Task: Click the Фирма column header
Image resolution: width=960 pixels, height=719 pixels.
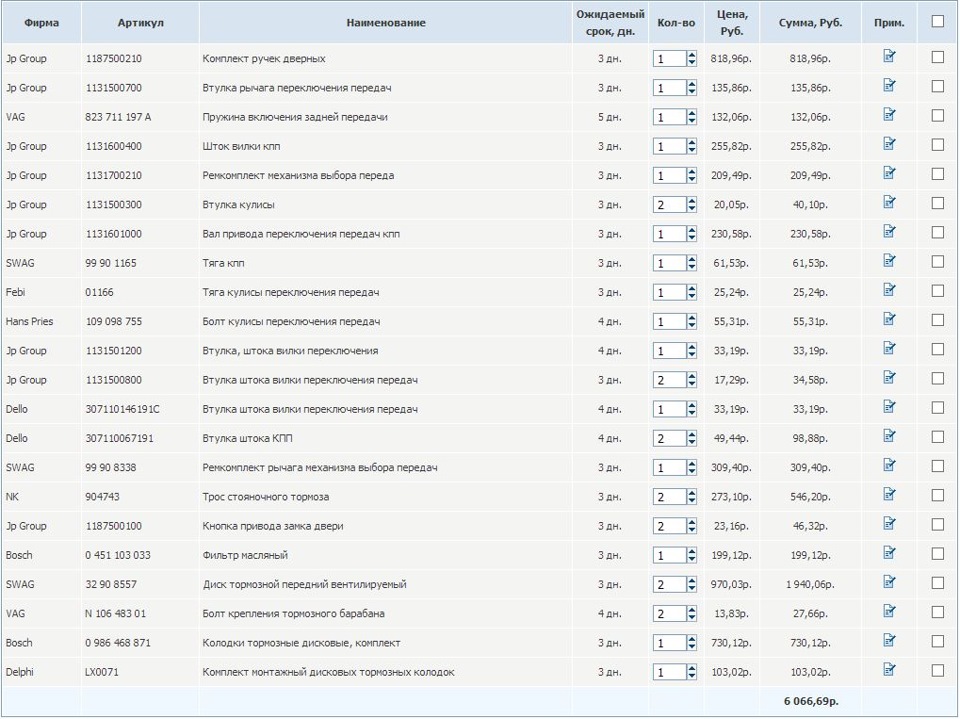Action: (41, 23)
